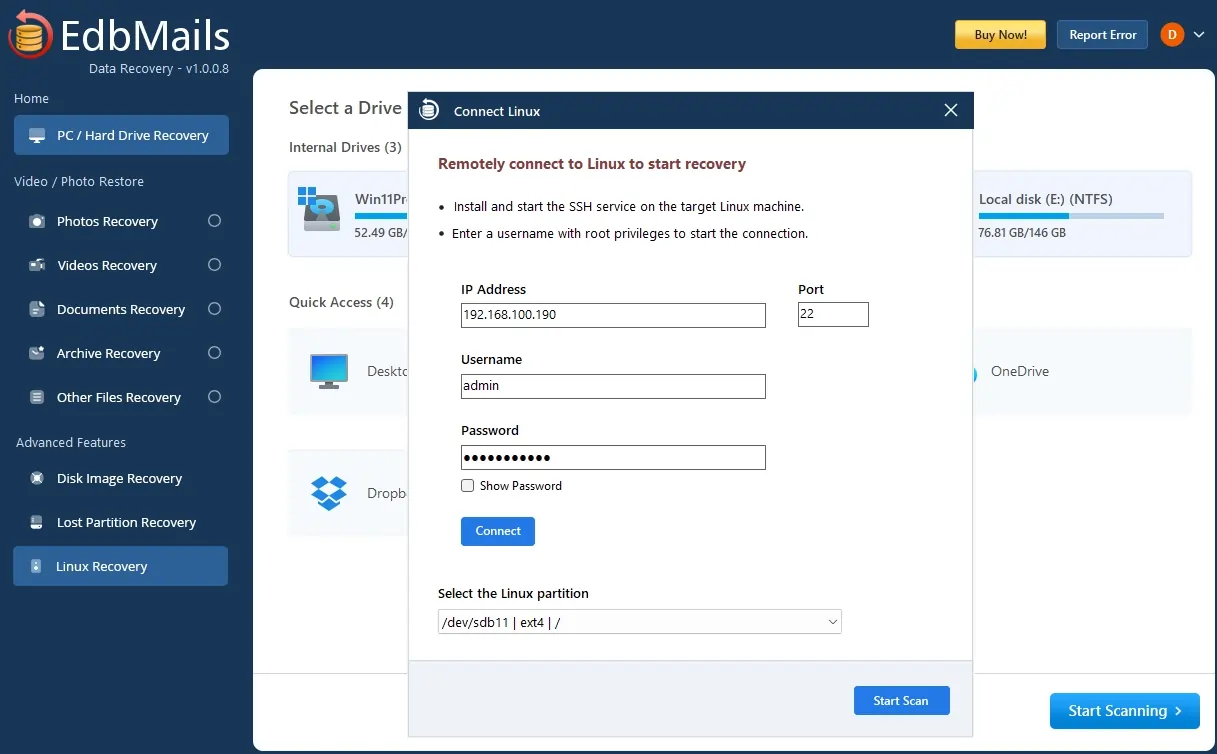Open PC / Hard Drive Recovery section
Image resolution: width=1217 pixels, height=754 pixels.
pyautogui.click(x=121, y=135)
